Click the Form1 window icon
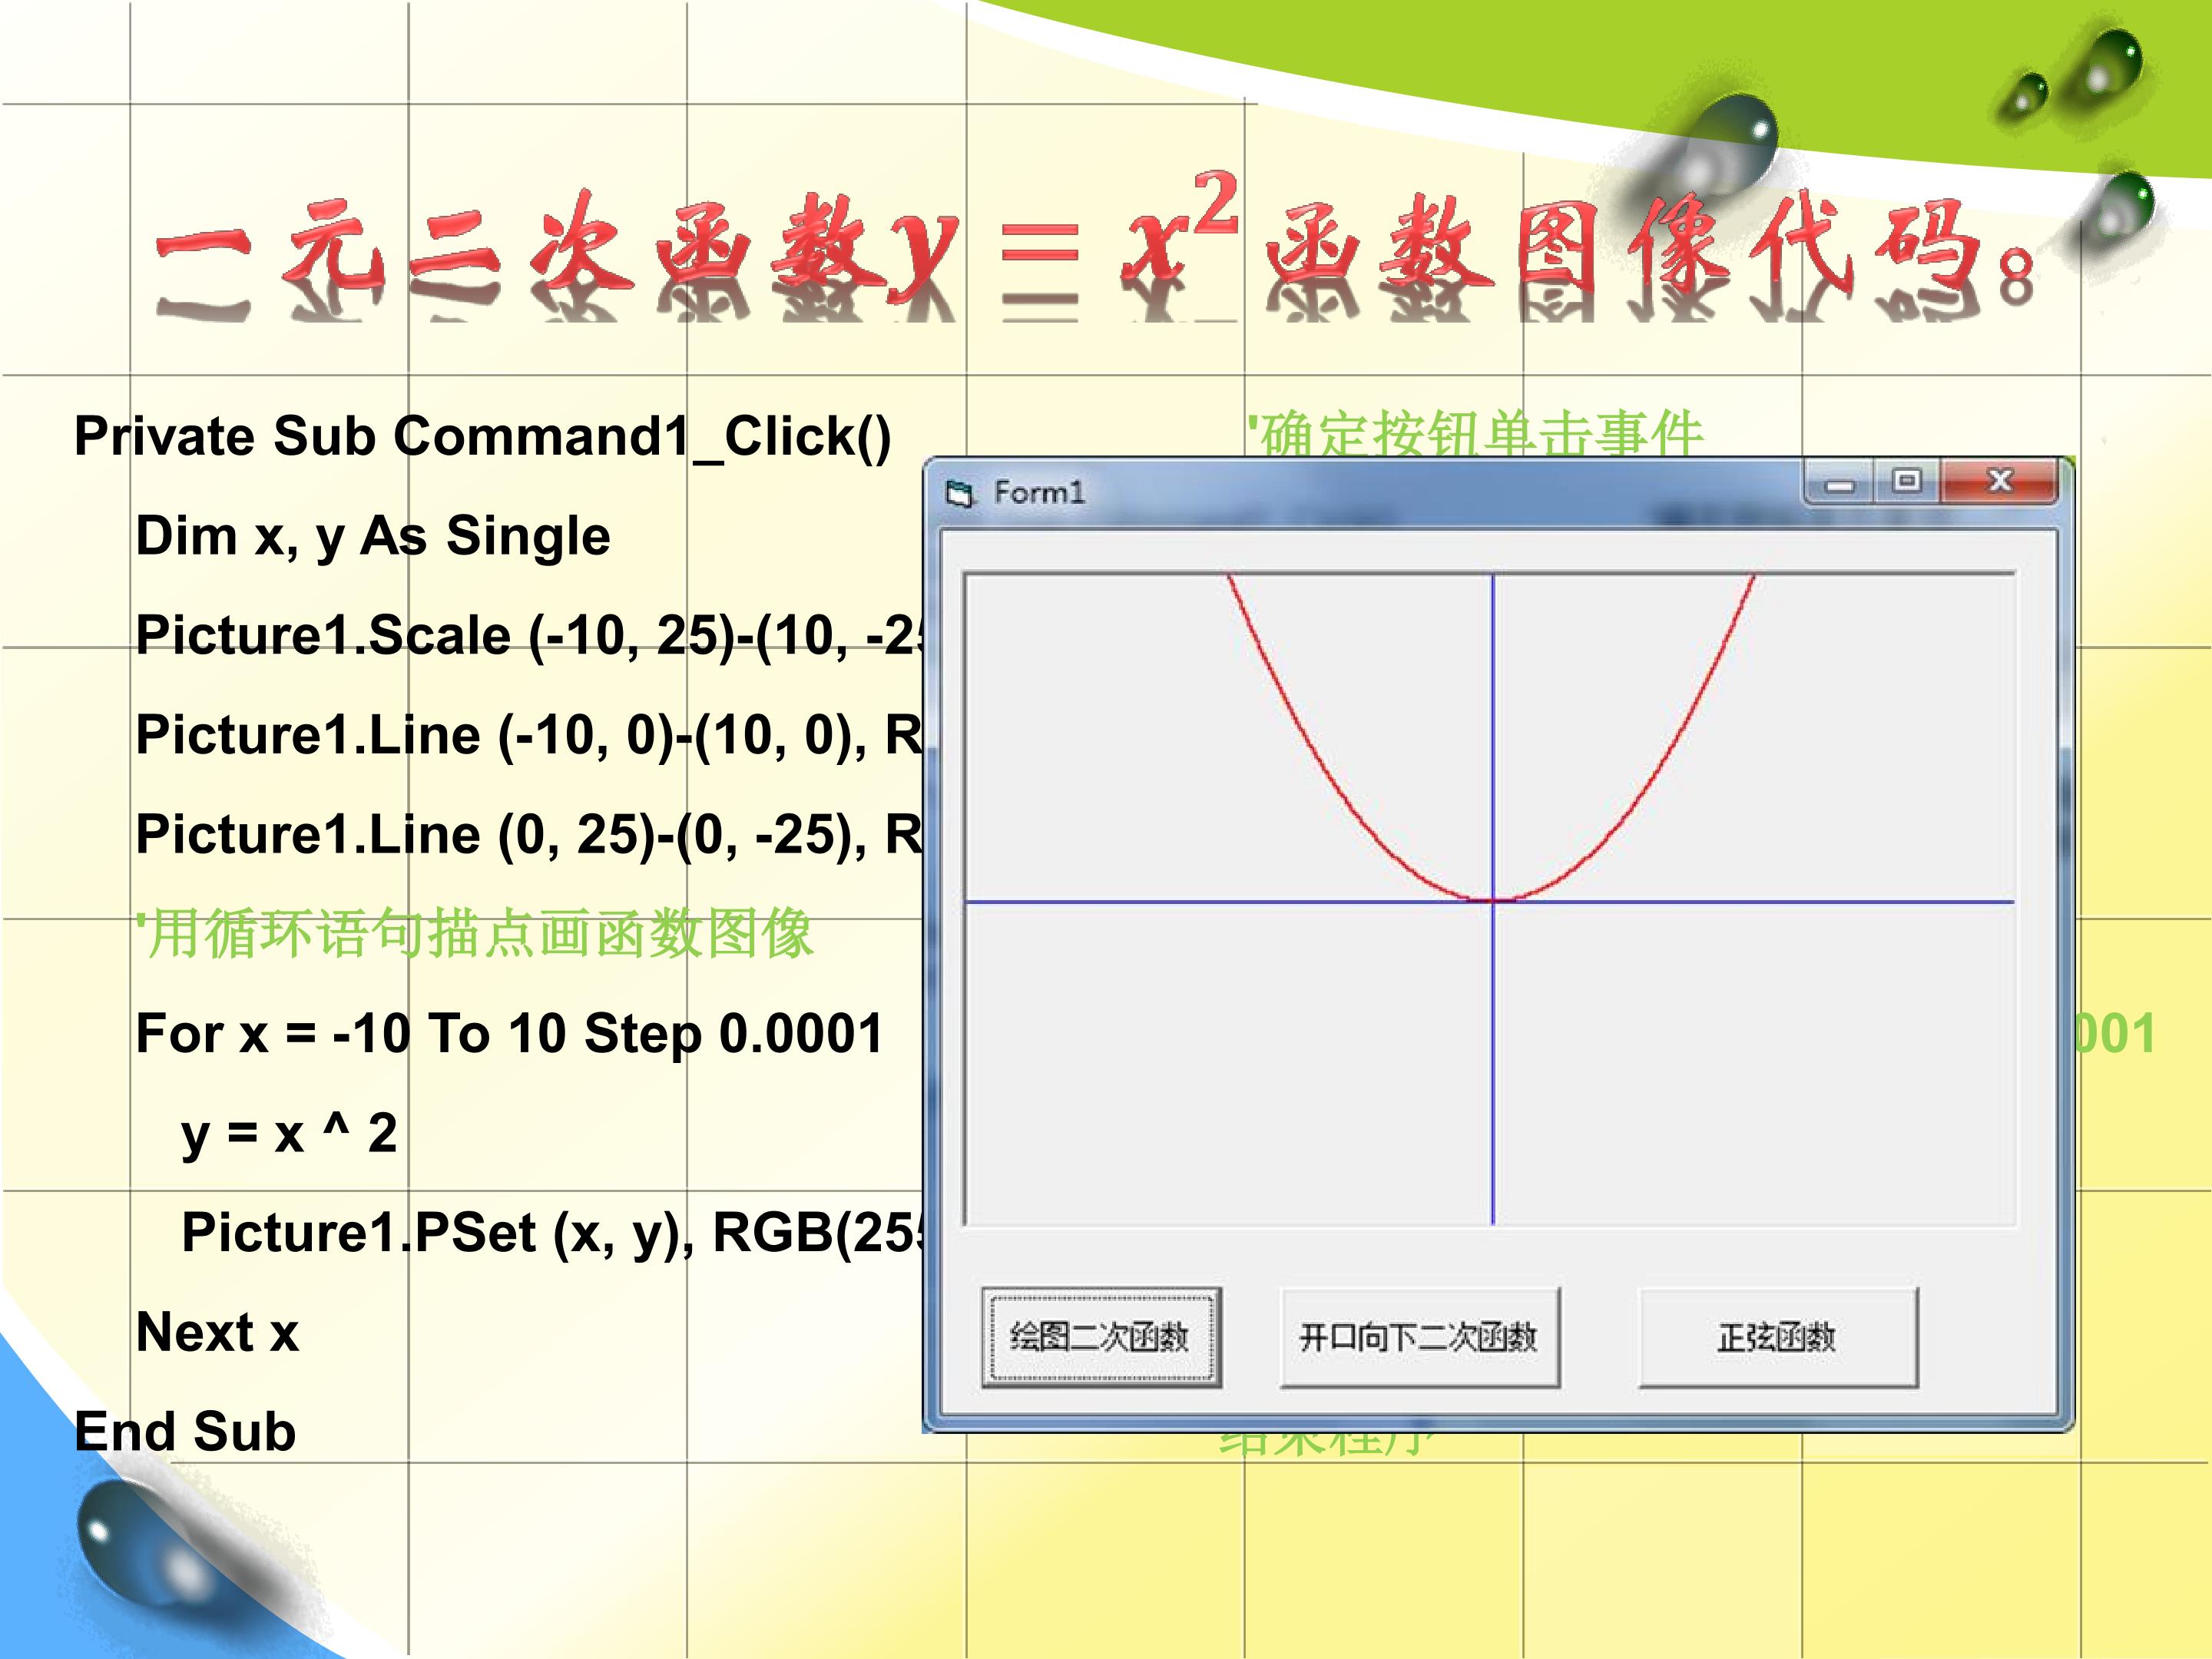 (959, 493)
